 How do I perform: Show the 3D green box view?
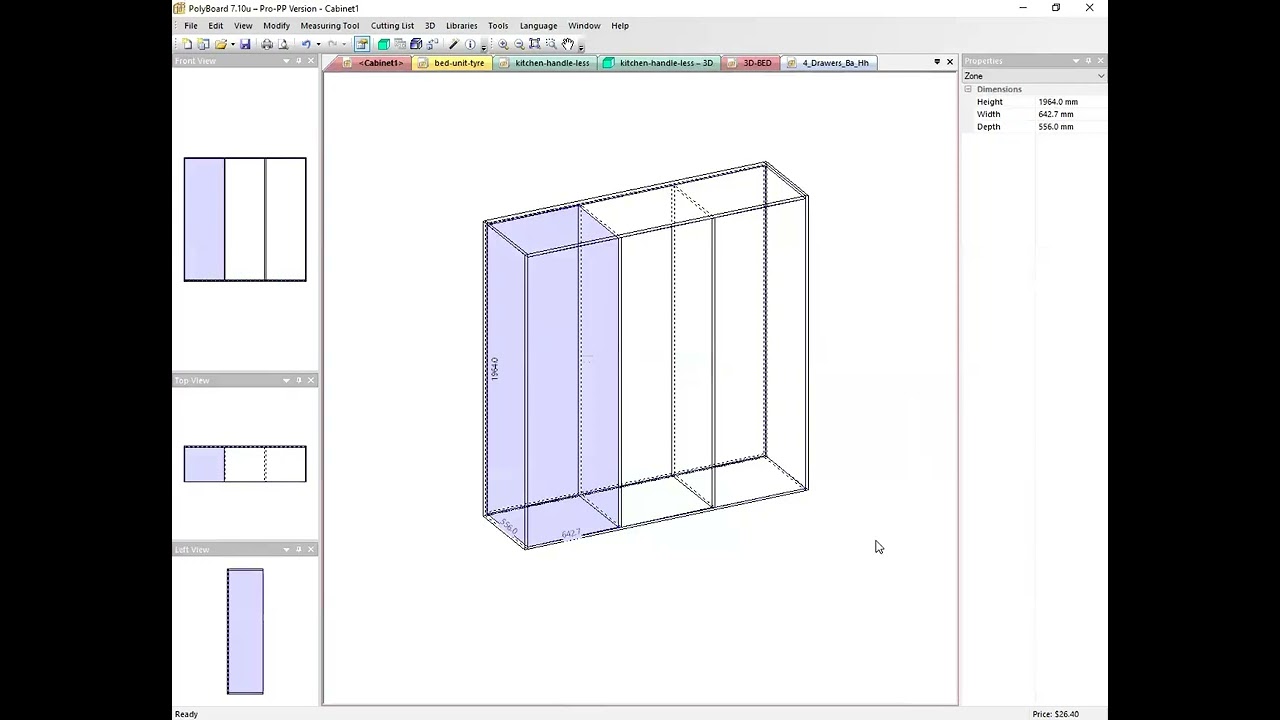click(383, 44)
